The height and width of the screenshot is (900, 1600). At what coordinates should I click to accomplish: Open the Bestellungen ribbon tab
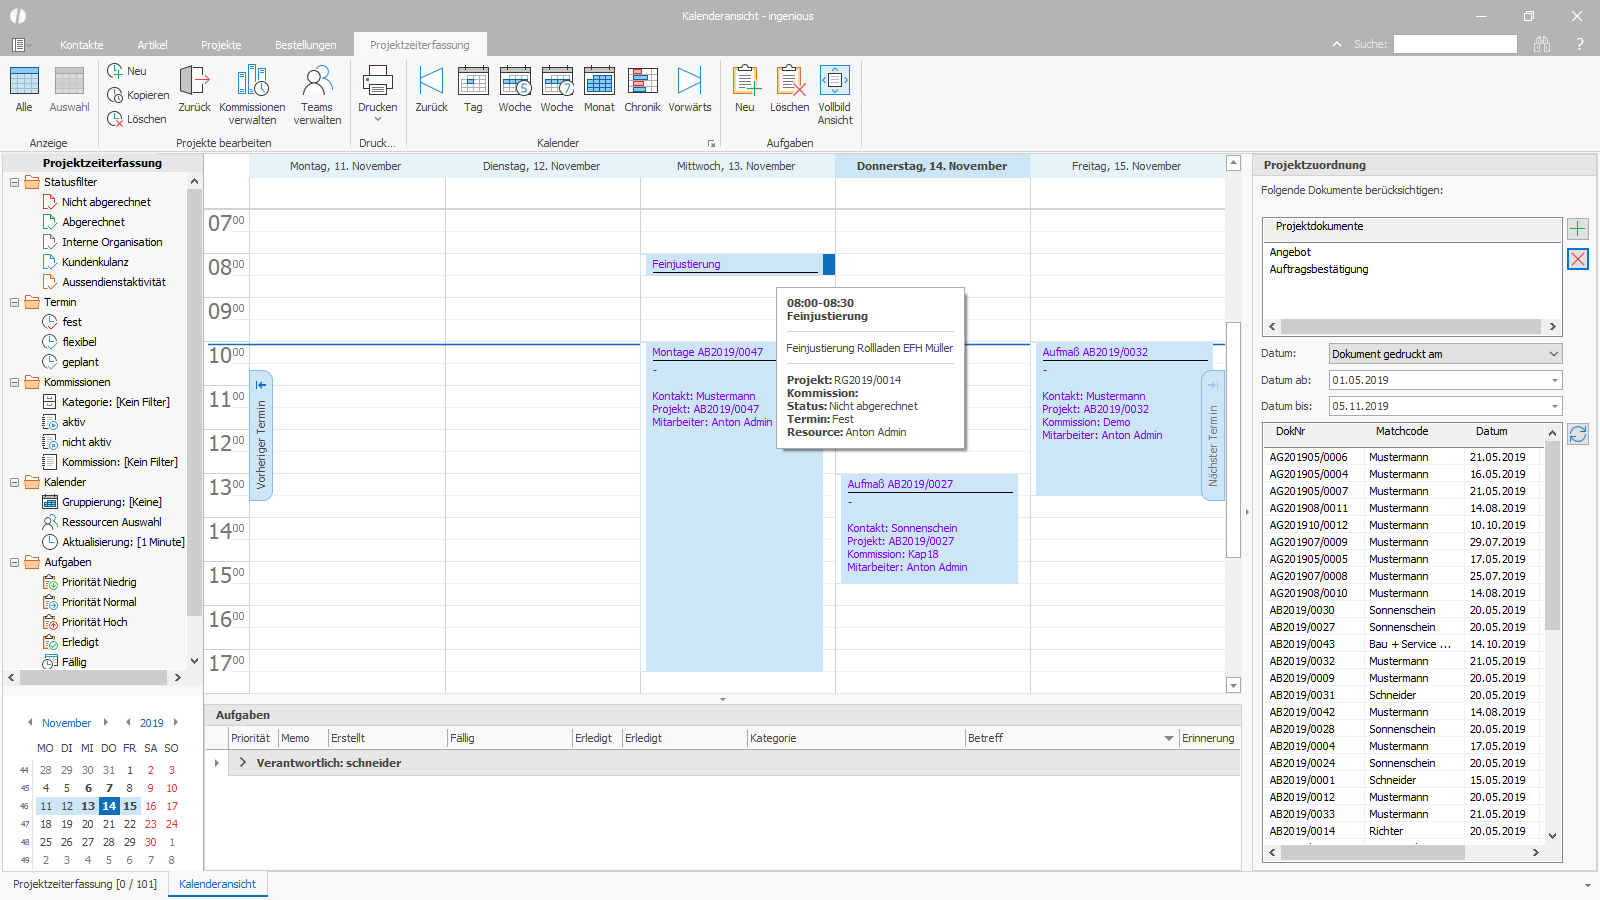coord(305,45)
